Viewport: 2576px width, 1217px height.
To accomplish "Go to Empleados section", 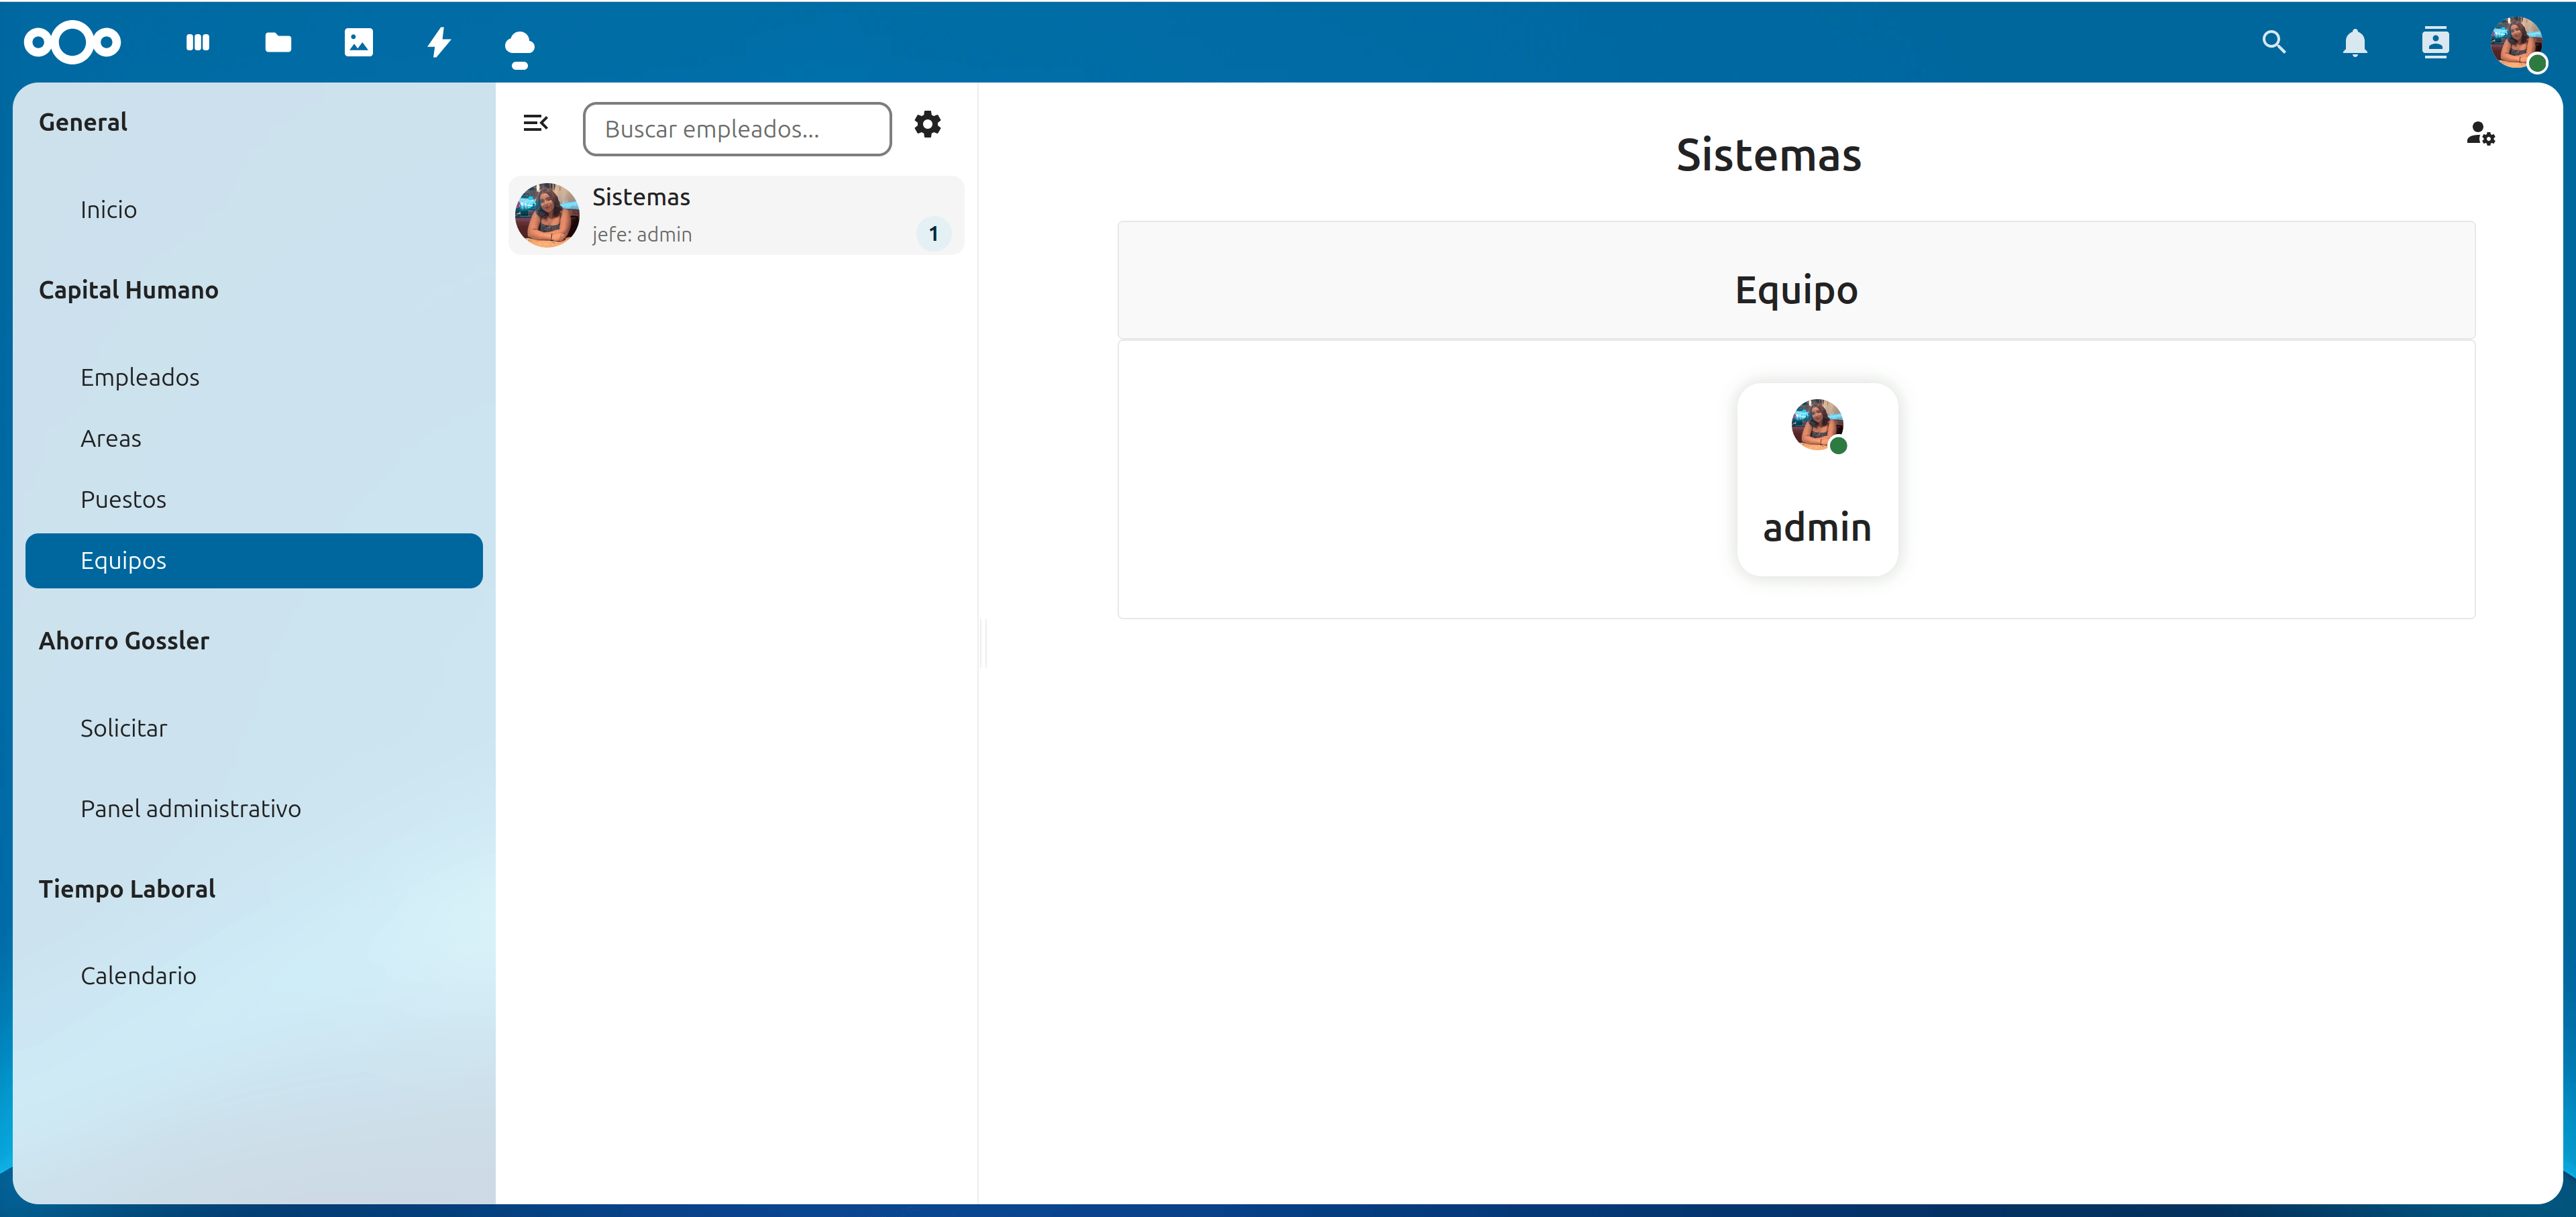I will pos(140,377).
